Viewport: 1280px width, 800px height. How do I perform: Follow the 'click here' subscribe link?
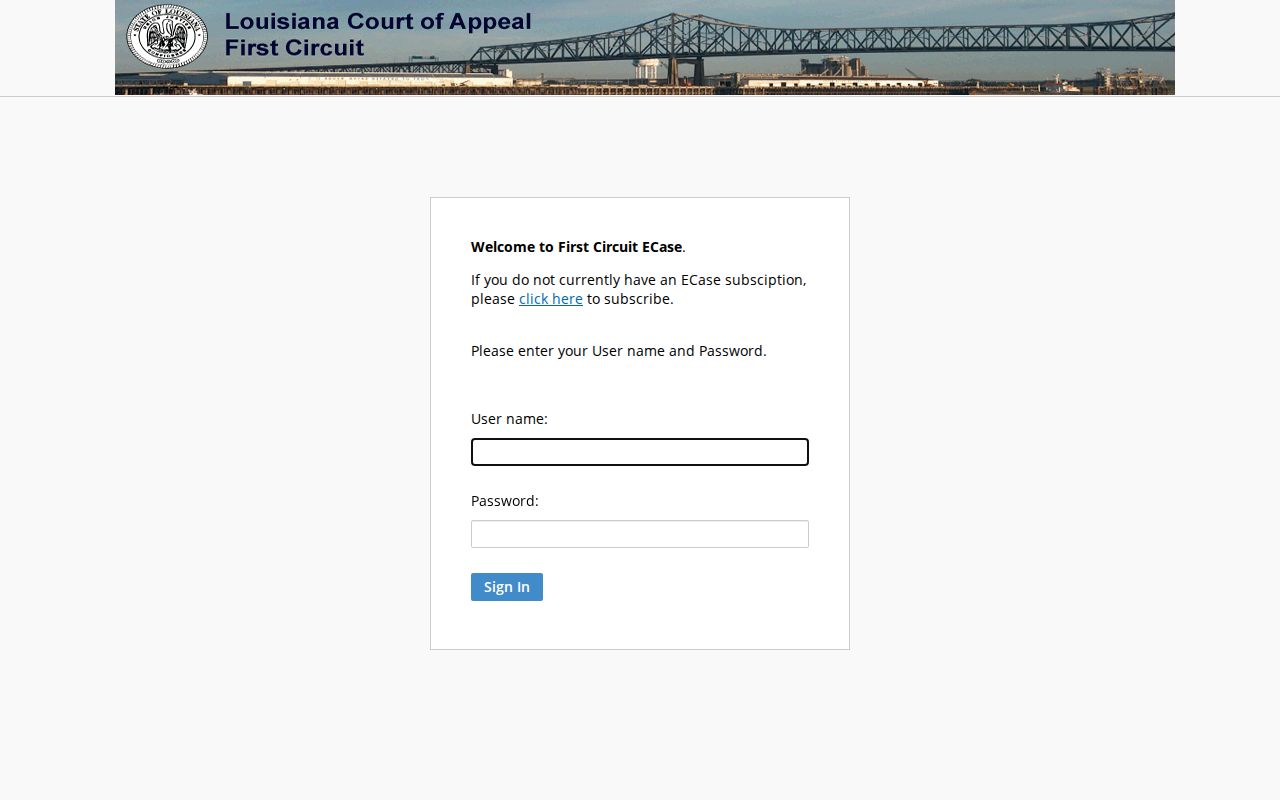tap(551, 299)
